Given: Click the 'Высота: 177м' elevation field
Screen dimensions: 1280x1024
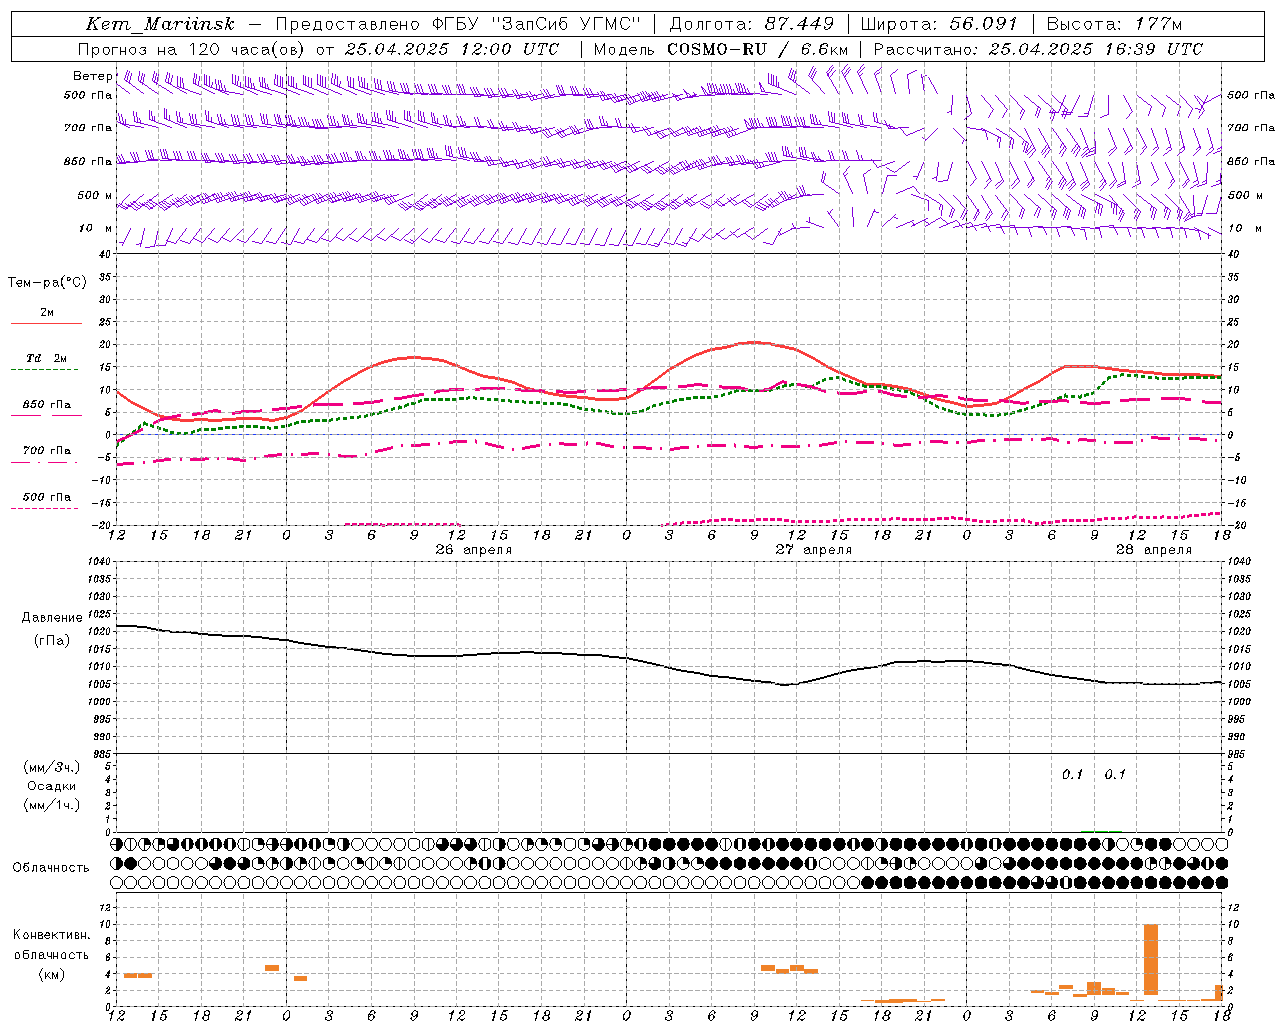Looking at the screenshot, I should 1114,24.
